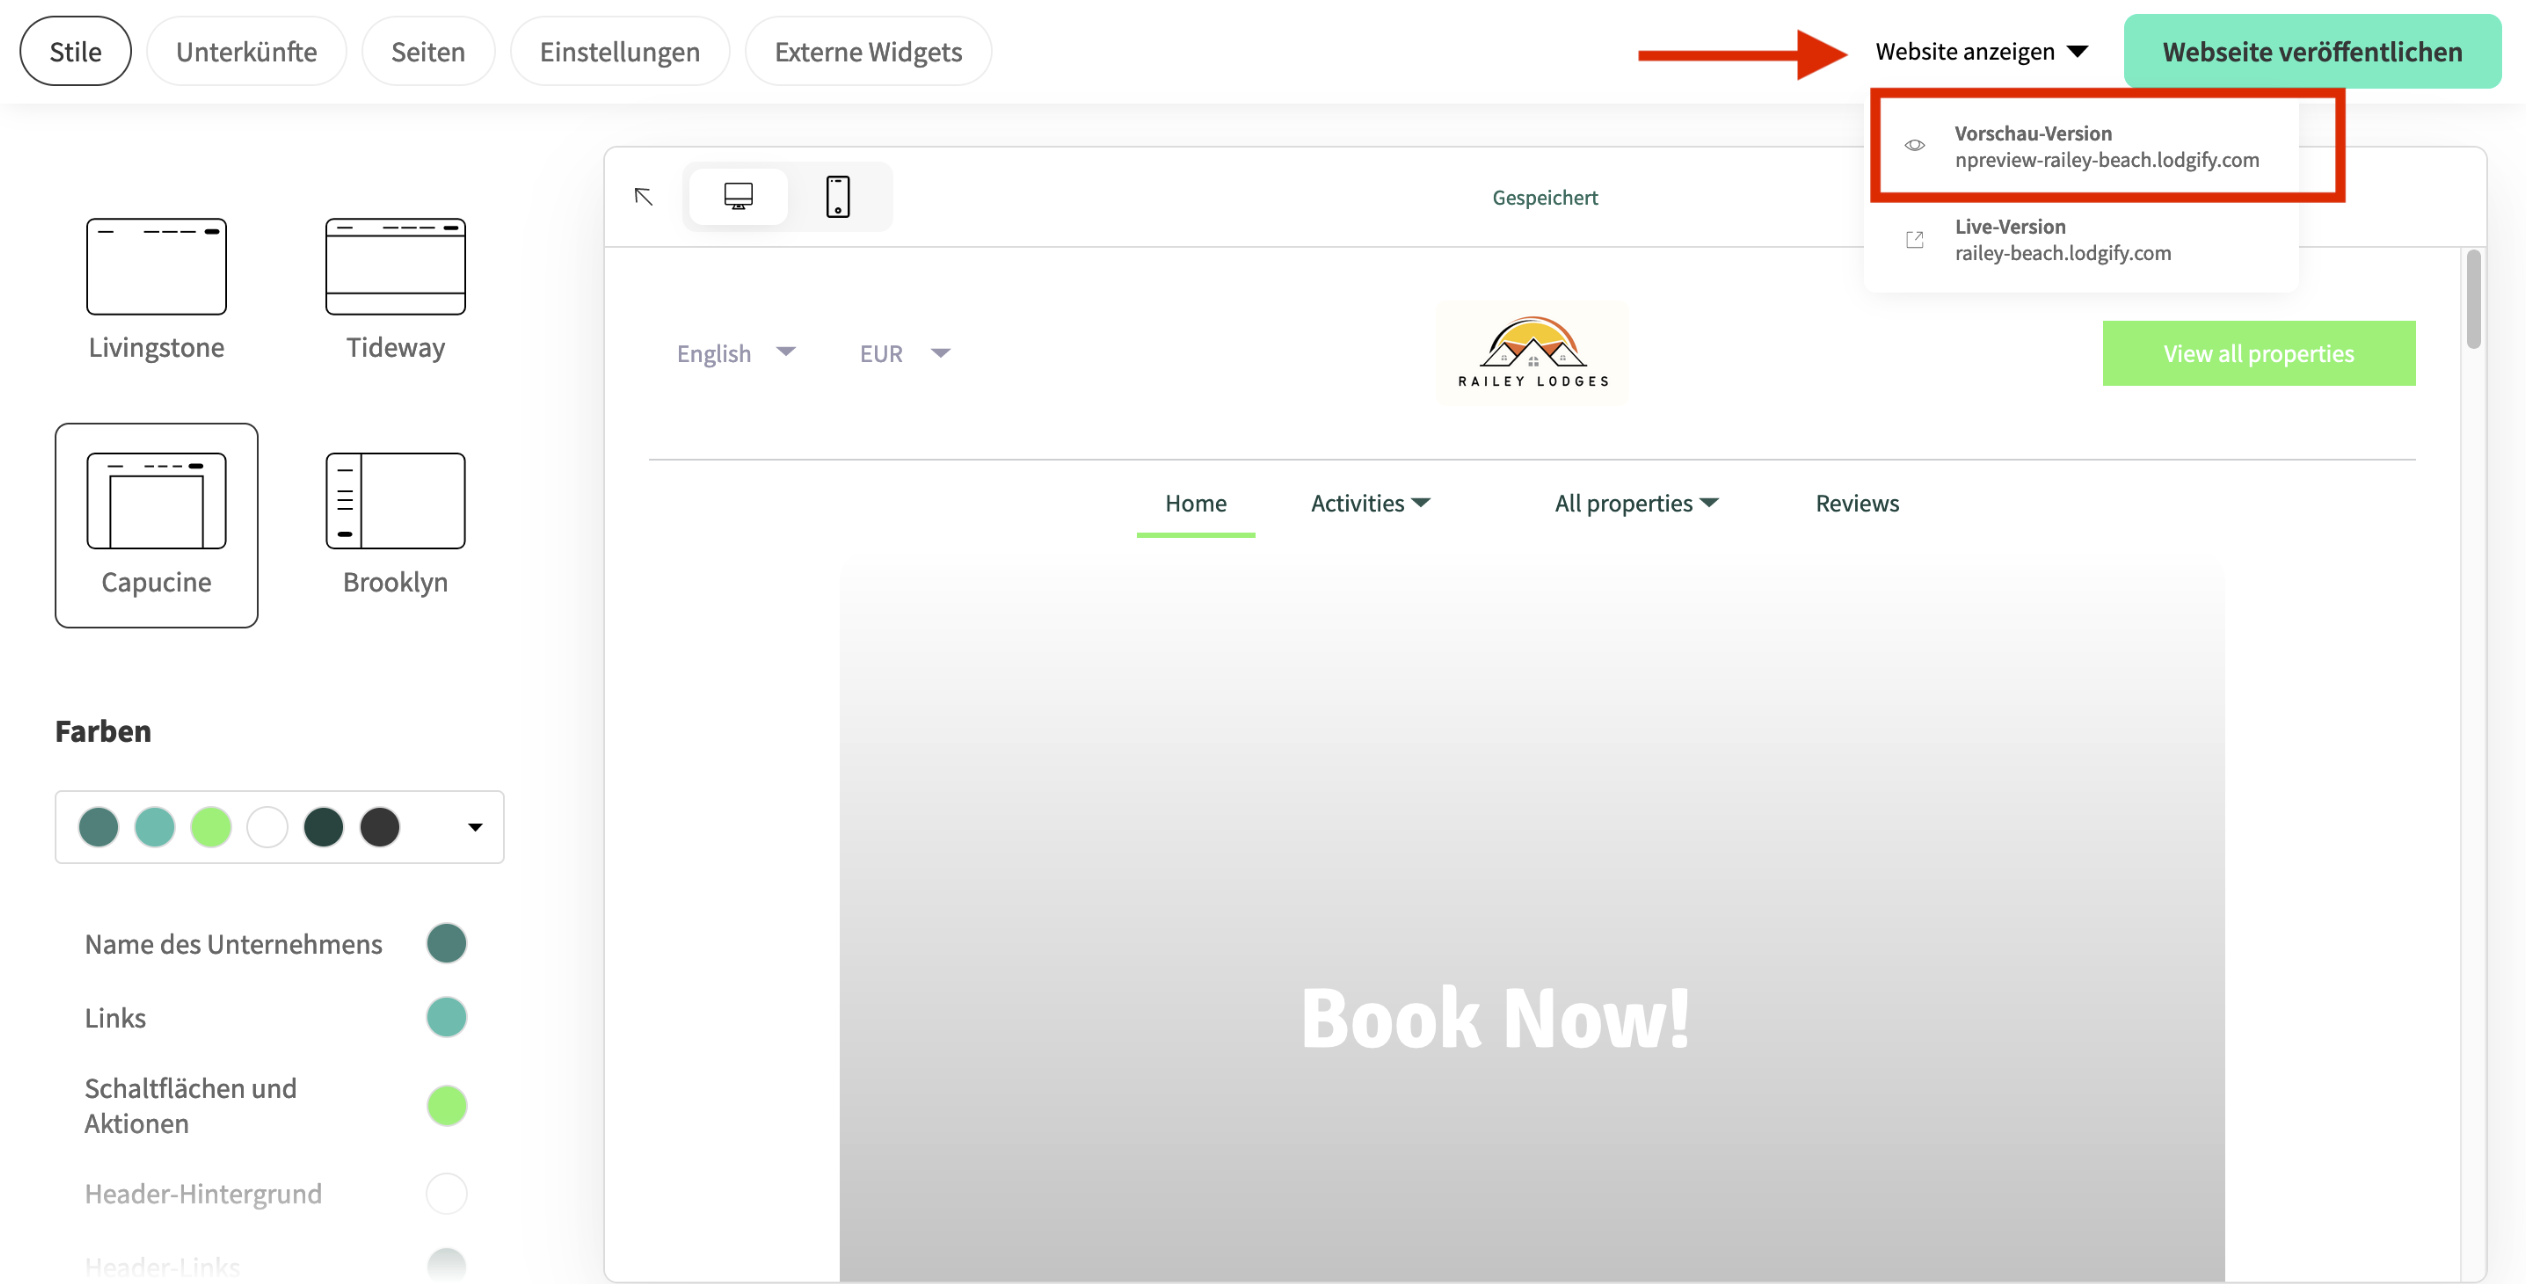Switch to the Einstellungen tab
The image size is (2526, 1284).
click(620, 51)
